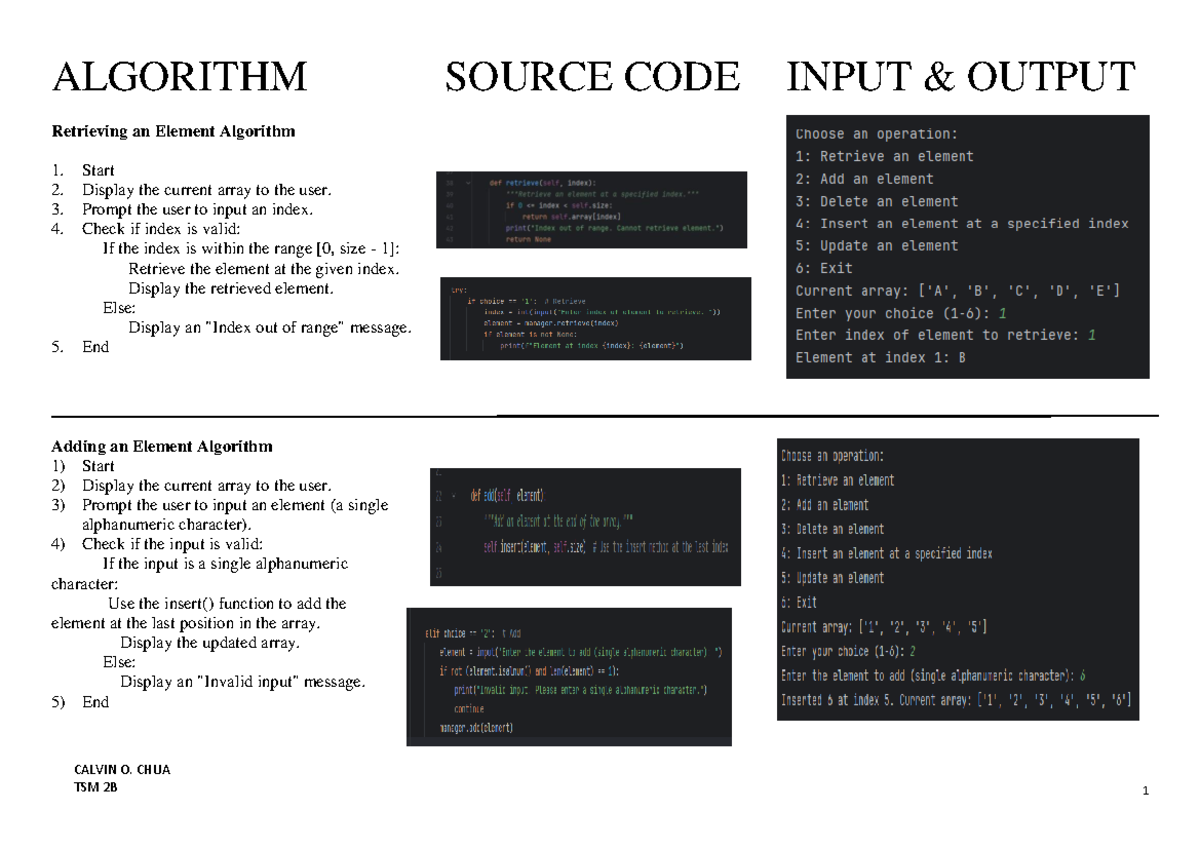Click the ALGORITHM column heading
Viewport: 1200px width, 849px height.
tap(180, 77)
